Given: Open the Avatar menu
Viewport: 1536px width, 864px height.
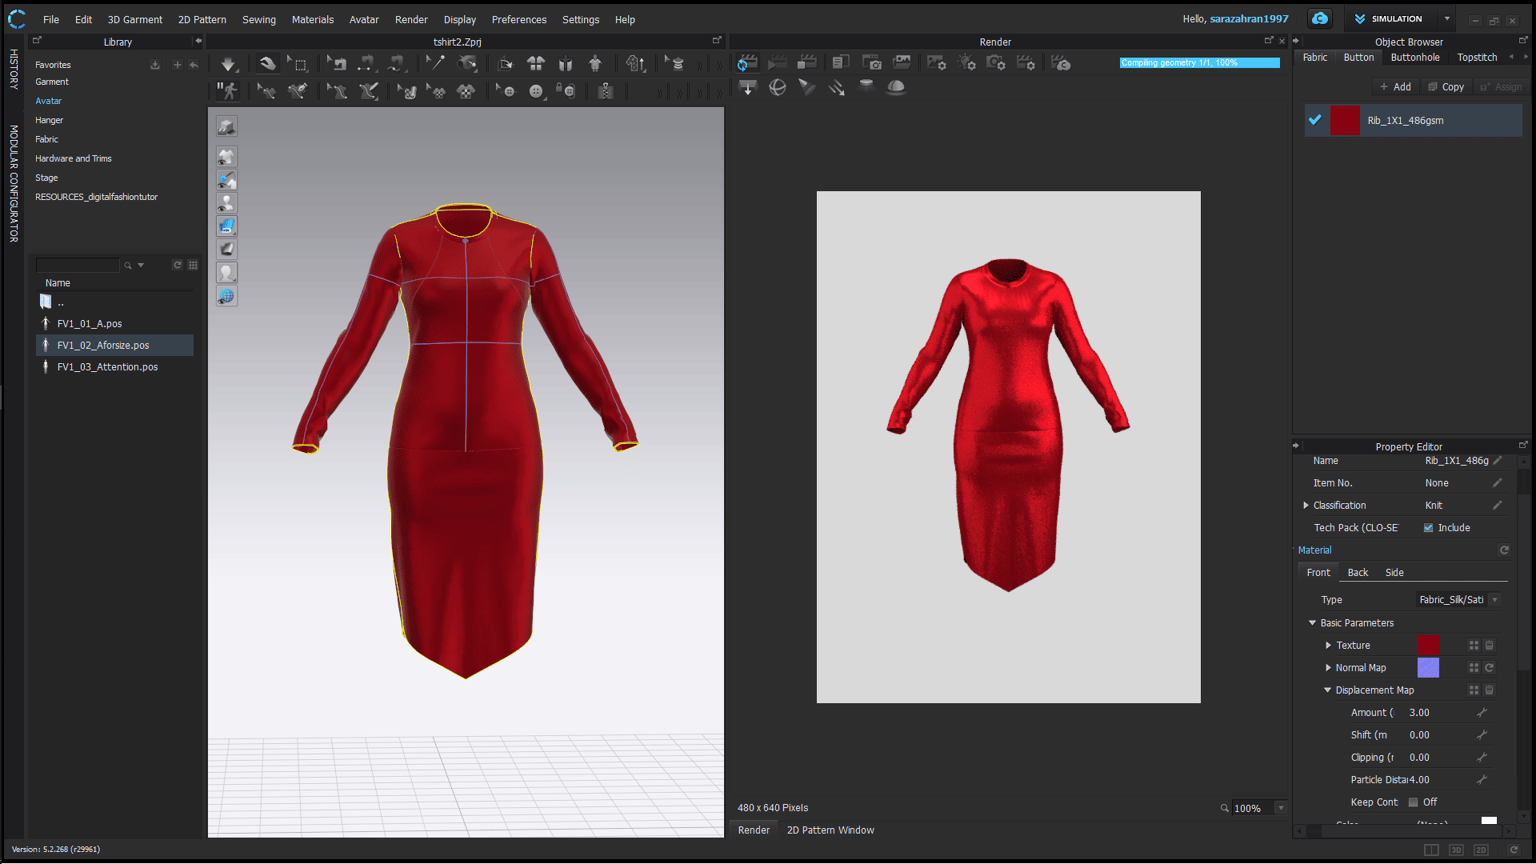Looking at the screenshot, I should point(364,19).
